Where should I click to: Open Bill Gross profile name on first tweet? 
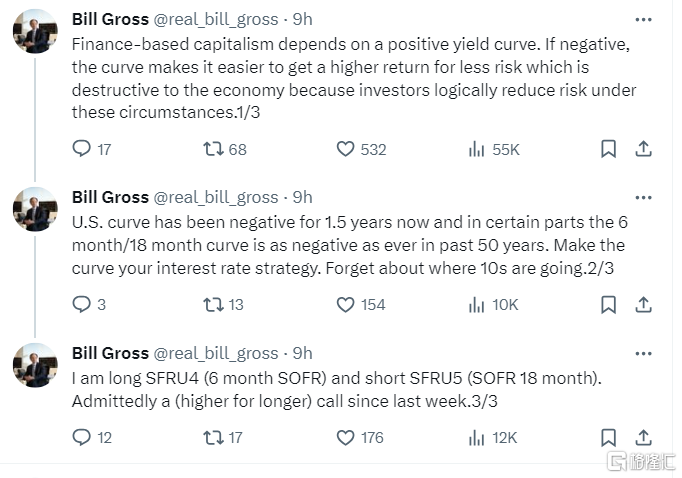tap(110, 18)
